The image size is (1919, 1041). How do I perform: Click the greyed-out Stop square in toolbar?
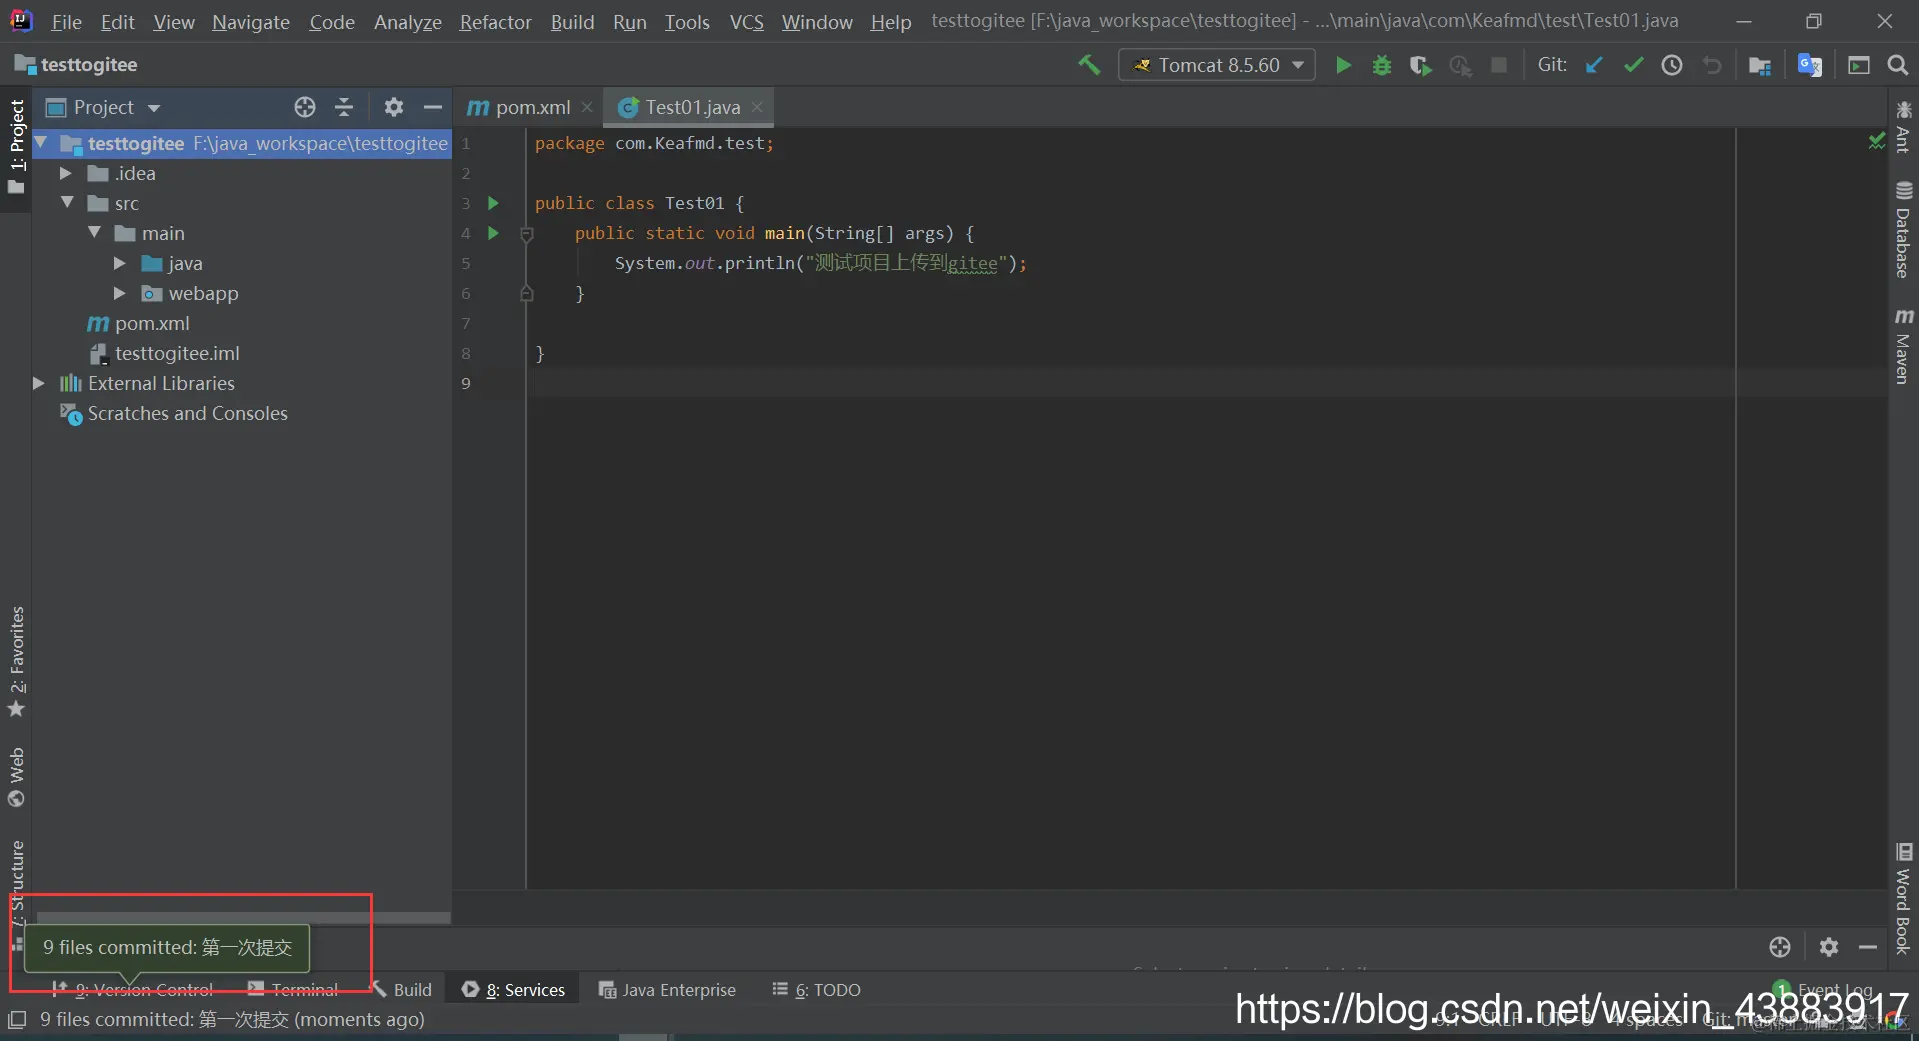[x=1499, y=65]
